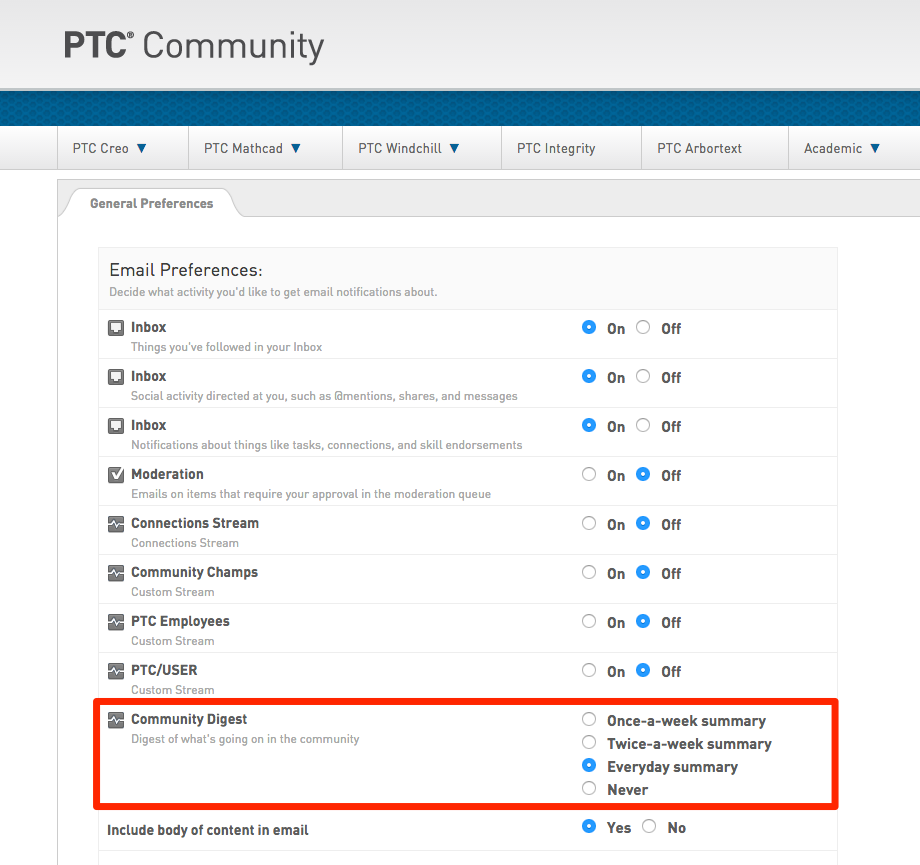This screenshot has width=920, height=865.
Task: Click the Community Champs label
Action: point(194,572)
